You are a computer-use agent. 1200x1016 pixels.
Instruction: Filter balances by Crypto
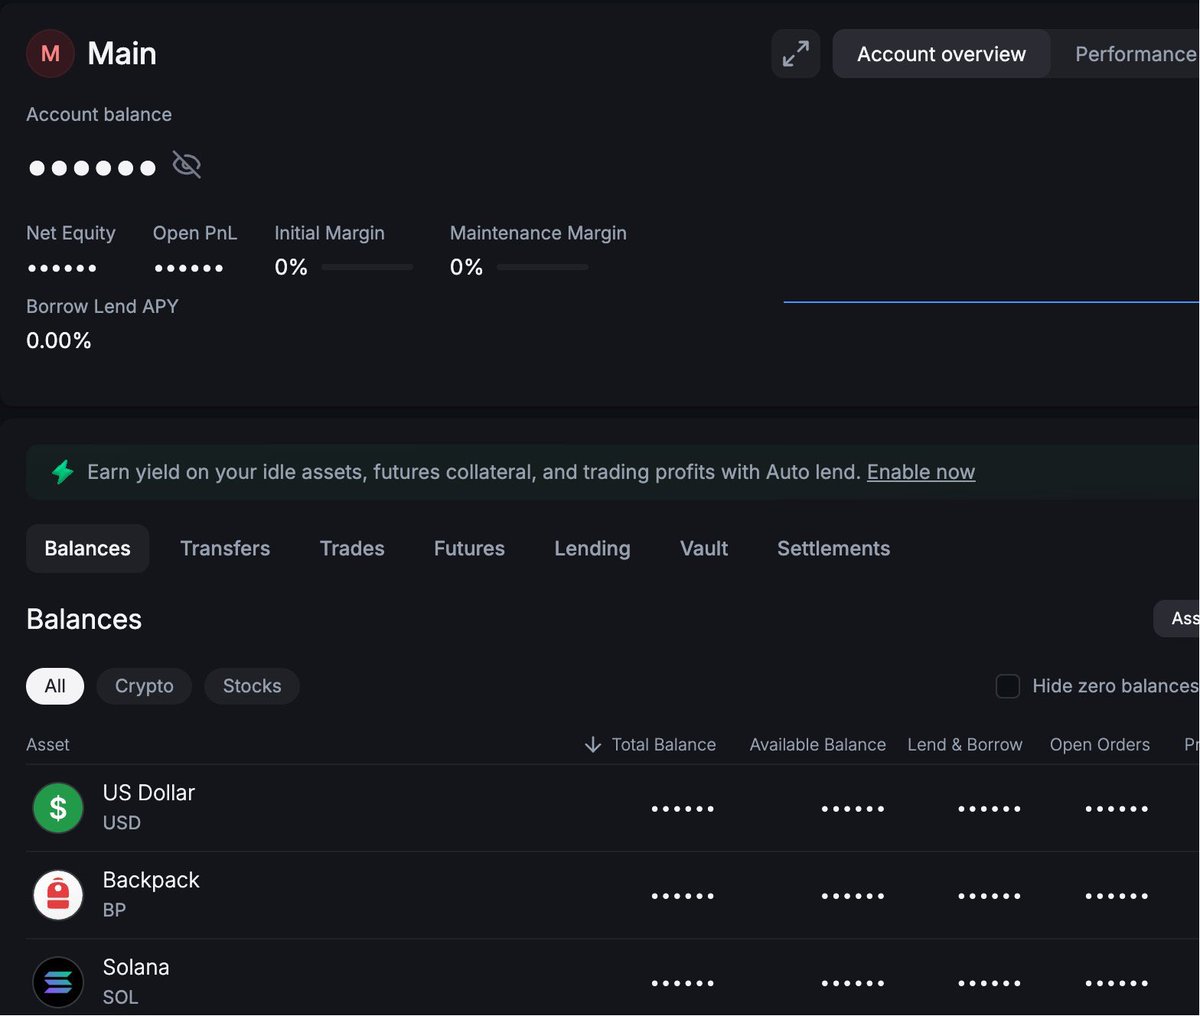pos(144,686)
